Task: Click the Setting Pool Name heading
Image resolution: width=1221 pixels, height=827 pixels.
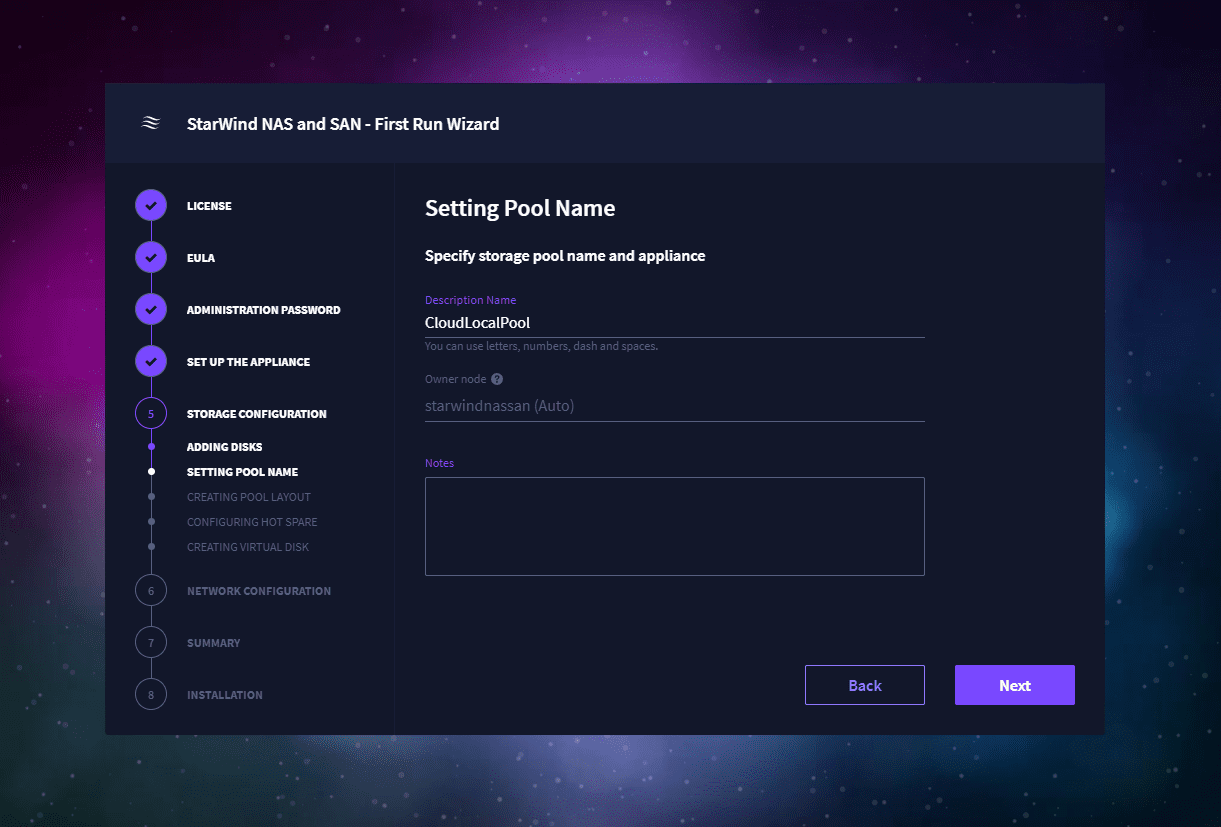Action: [x=520, y=208]
